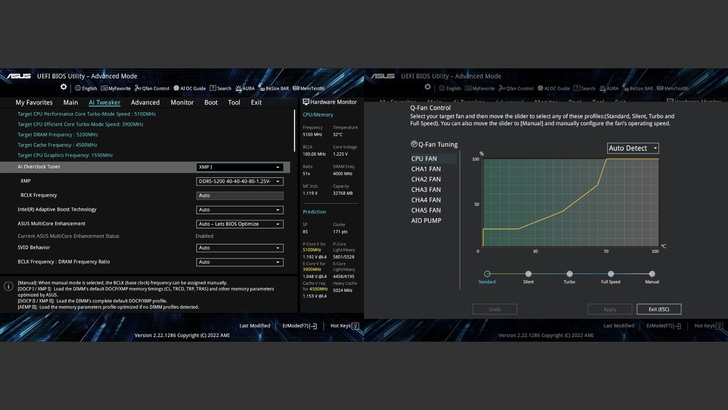Open the Auto Detect dropdown in Q-Fan
The image size is (728, 410).
[633, 148]
